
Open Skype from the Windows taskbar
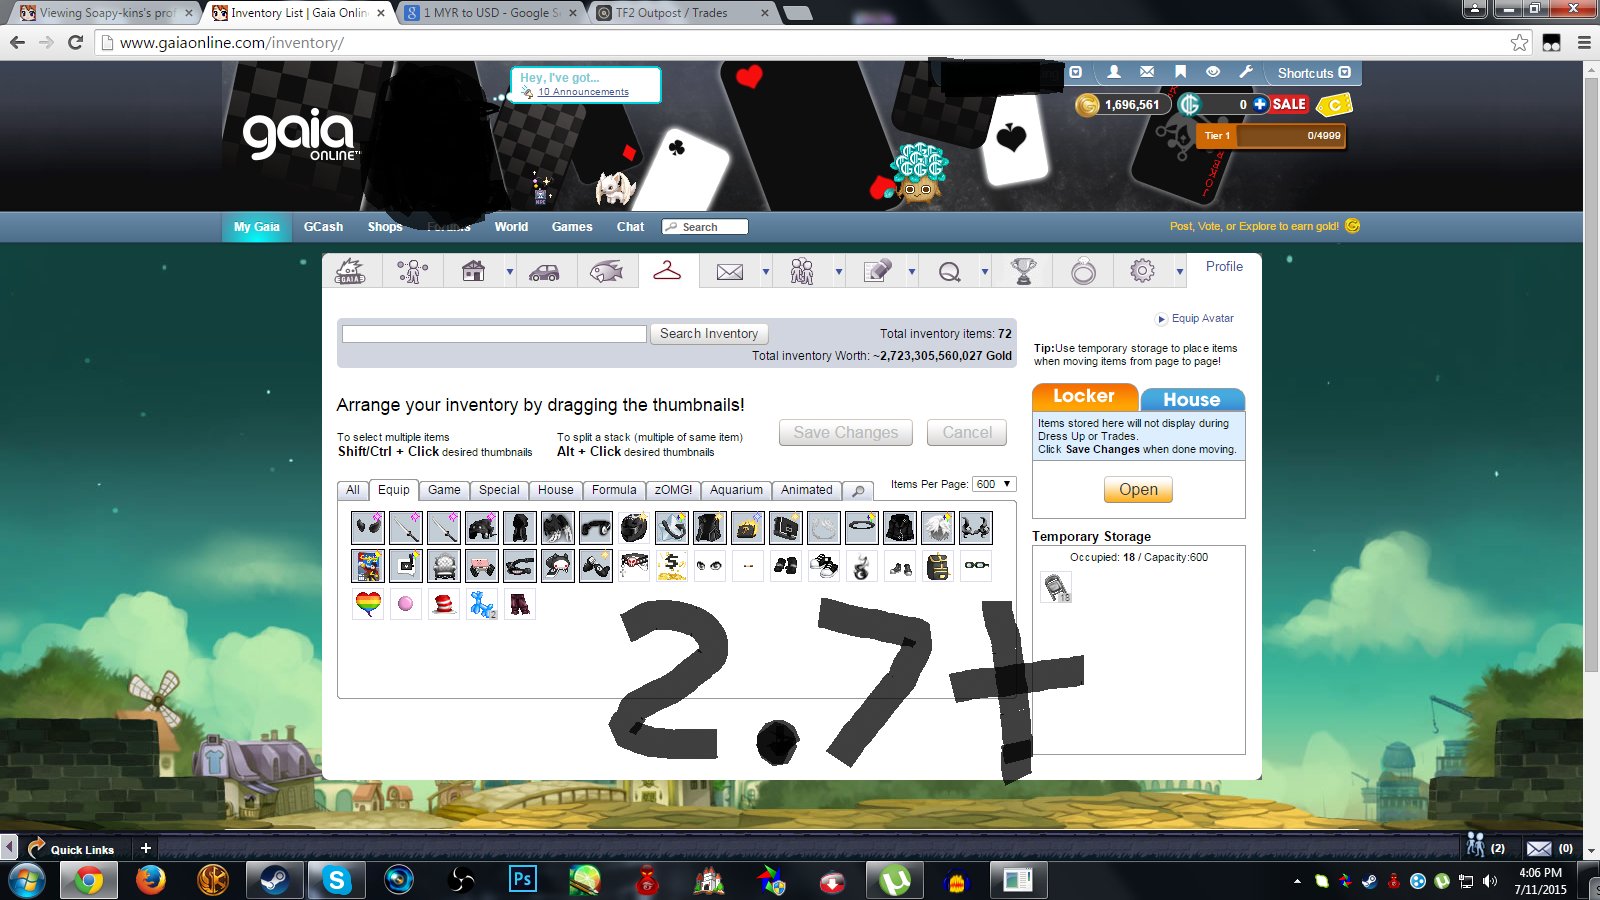pyautogui.click(x=336, y=880)
